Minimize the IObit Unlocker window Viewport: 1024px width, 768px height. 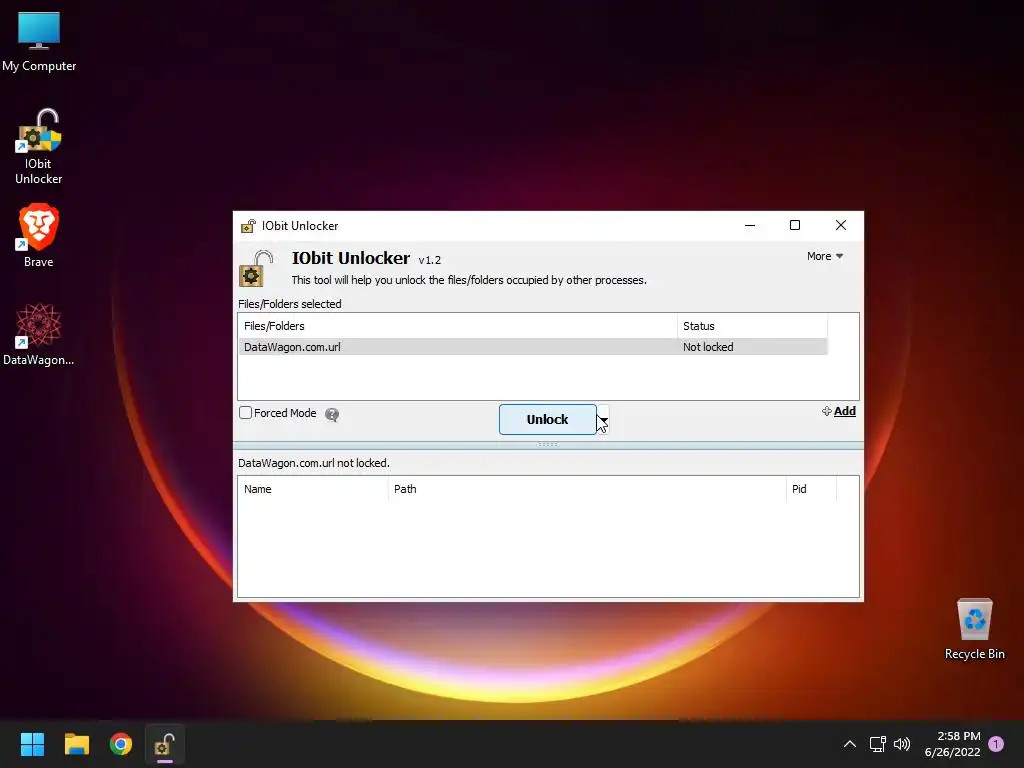tap(750, 225)
